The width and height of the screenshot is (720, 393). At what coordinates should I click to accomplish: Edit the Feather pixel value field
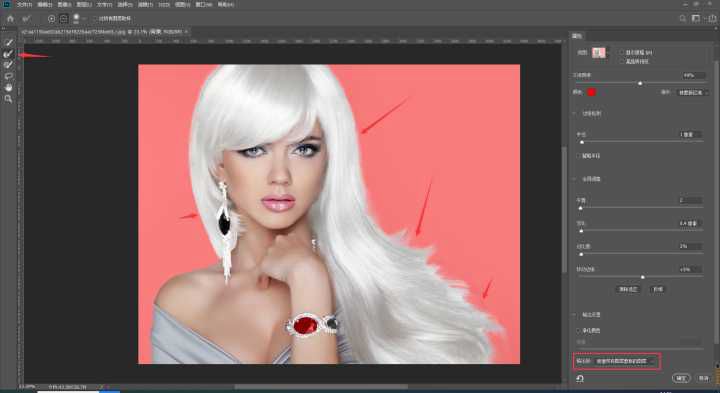point(691,223)
